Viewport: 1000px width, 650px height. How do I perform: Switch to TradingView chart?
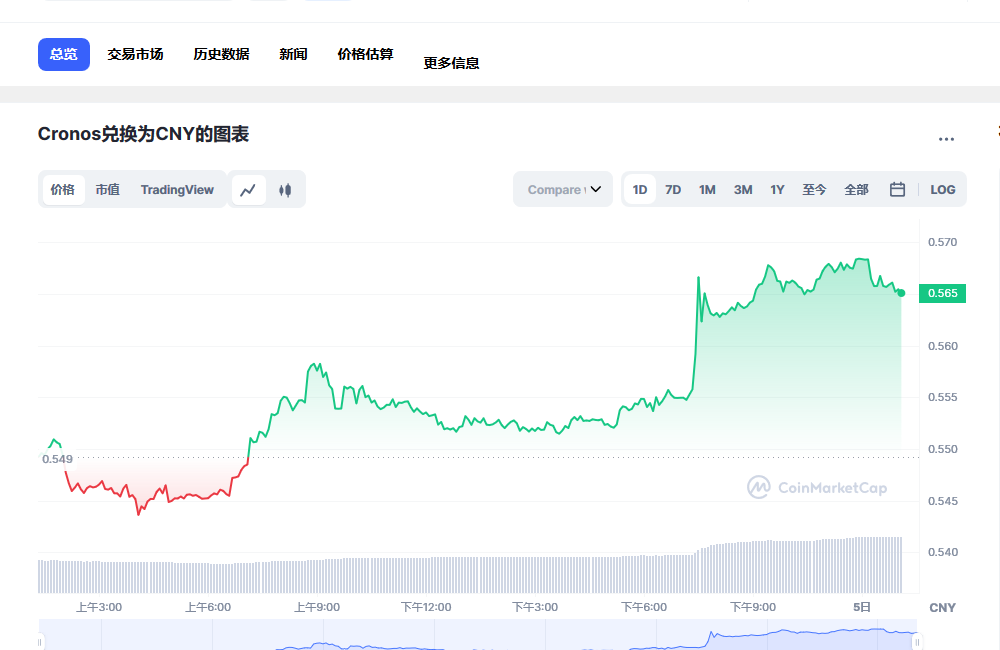click(177, 189)
